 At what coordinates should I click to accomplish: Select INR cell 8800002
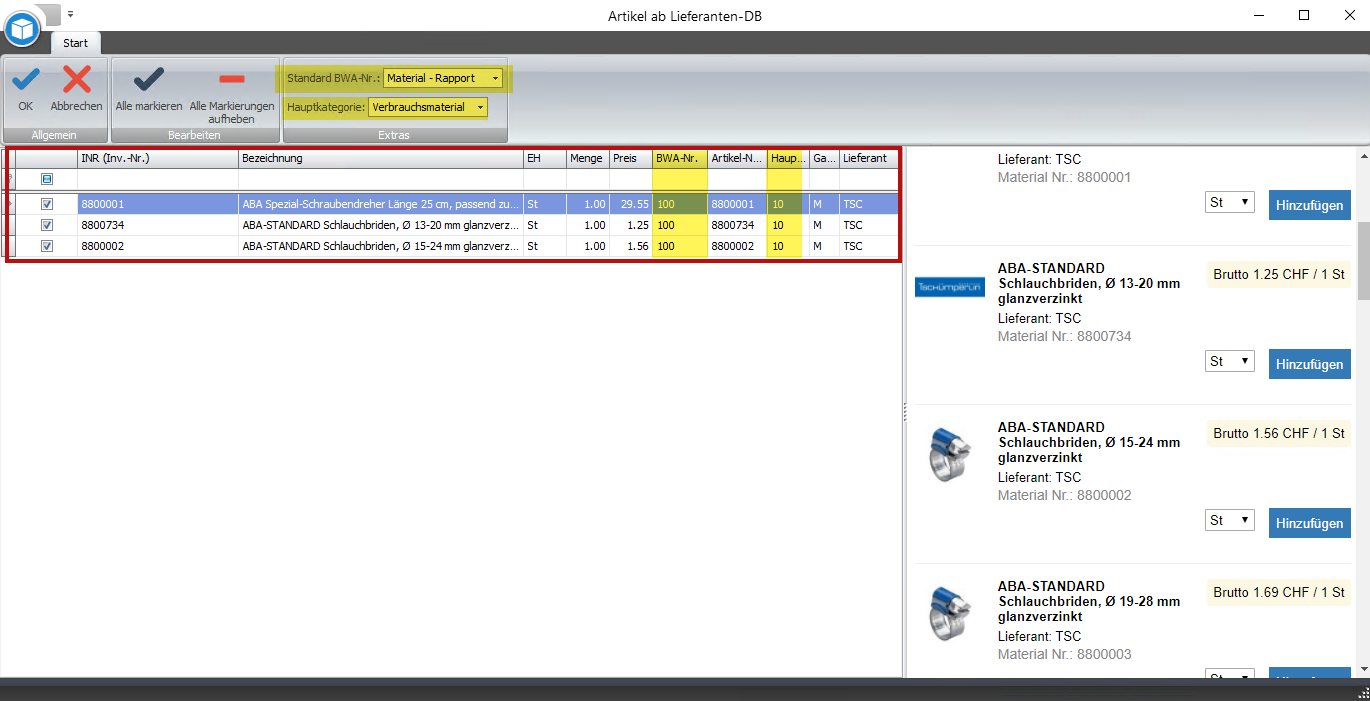(158, 246)
